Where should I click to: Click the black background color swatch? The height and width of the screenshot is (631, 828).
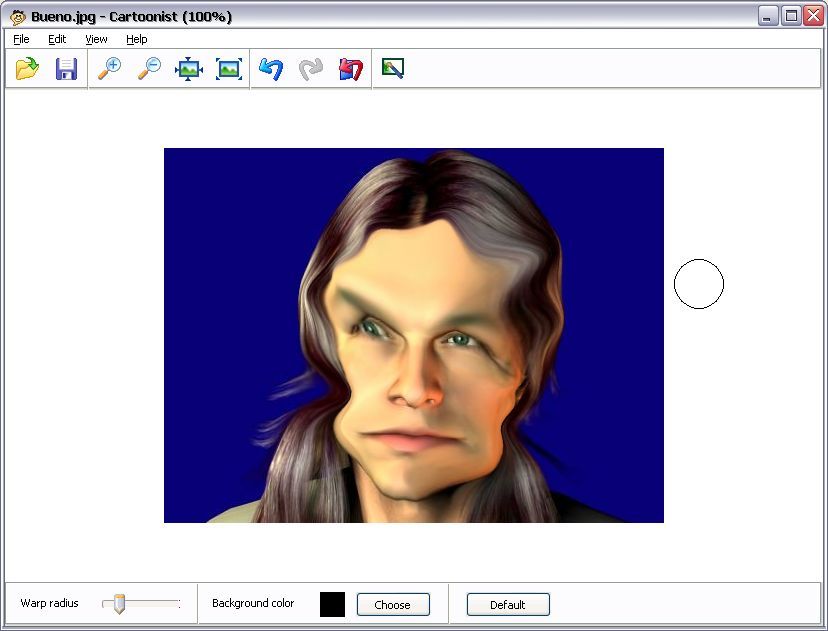click(332, 604)
